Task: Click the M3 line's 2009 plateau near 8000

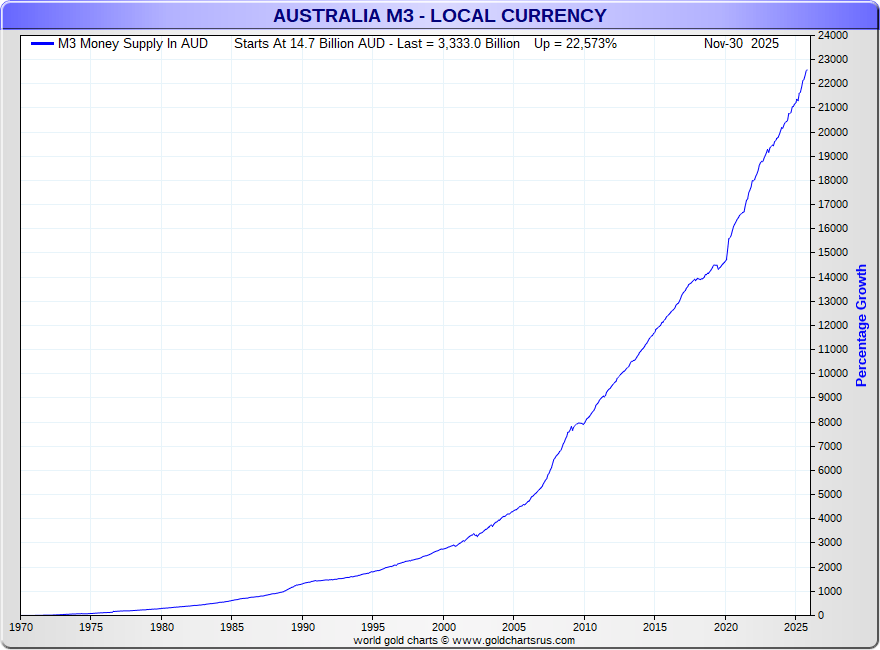Action: point(579,424)
